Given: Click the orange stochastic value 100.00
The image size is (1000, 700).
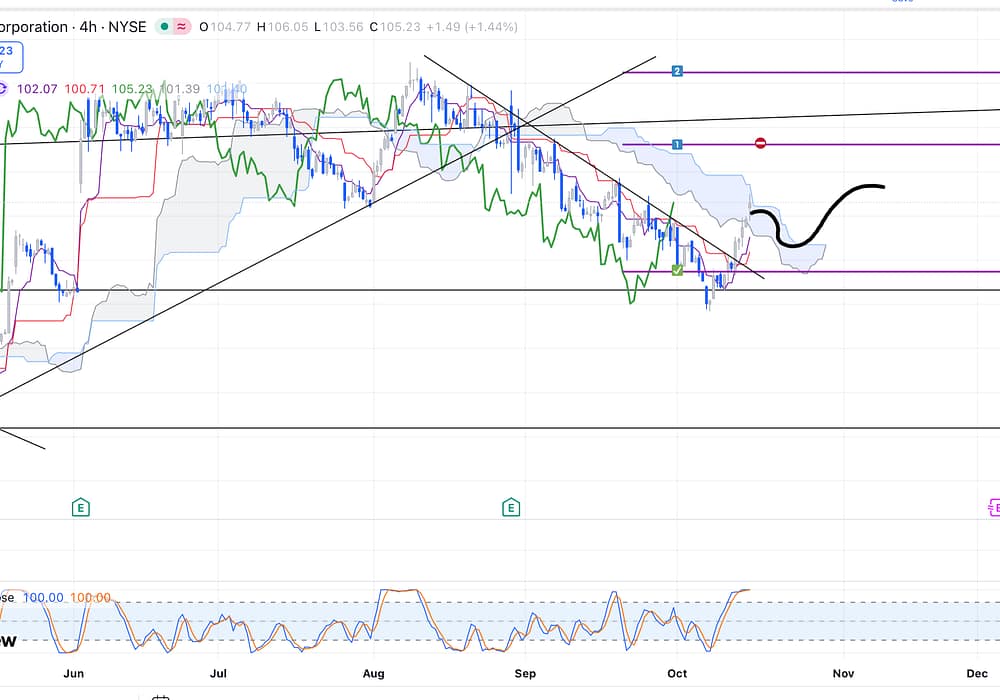Looking at the screenshot, I should tap(91, 597).
